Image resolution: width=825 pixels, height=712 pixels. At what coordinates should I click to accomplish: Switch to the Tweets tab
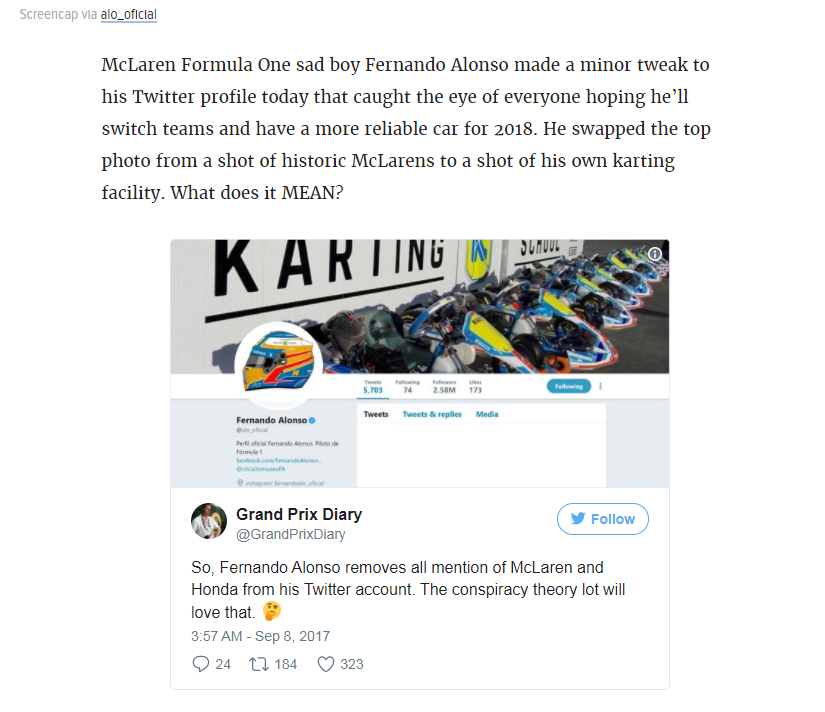pyautogui.click(x=376, y=414)
